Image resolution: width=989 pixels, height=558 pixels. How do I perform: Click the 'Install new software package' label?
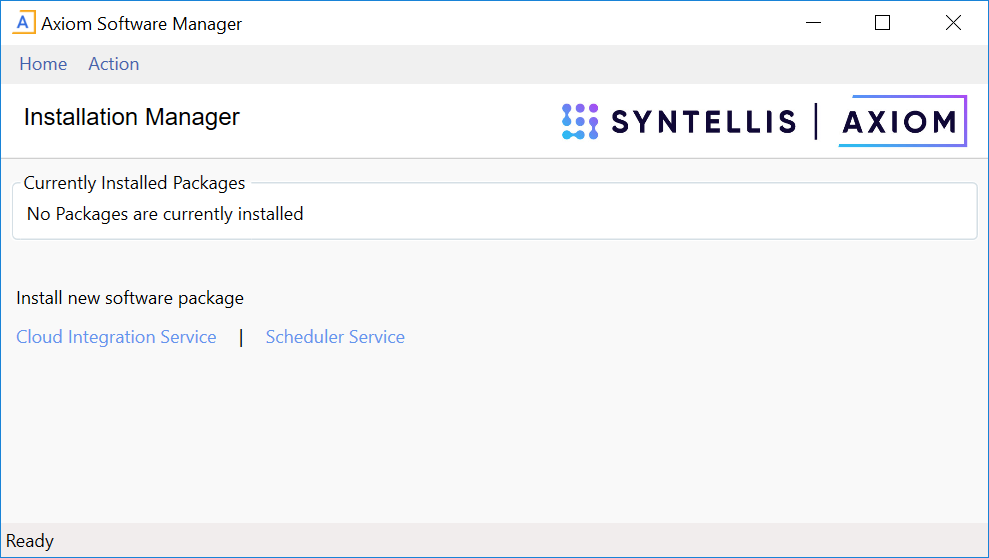tap(130, 298)
